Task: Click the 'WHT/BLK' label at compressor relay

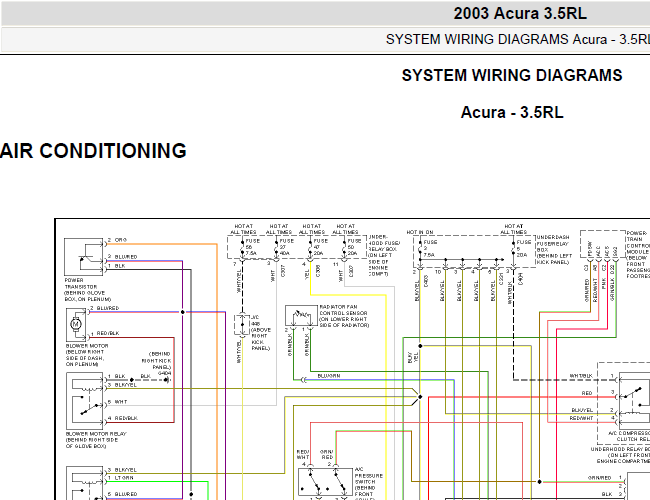Action: (581, 376)
